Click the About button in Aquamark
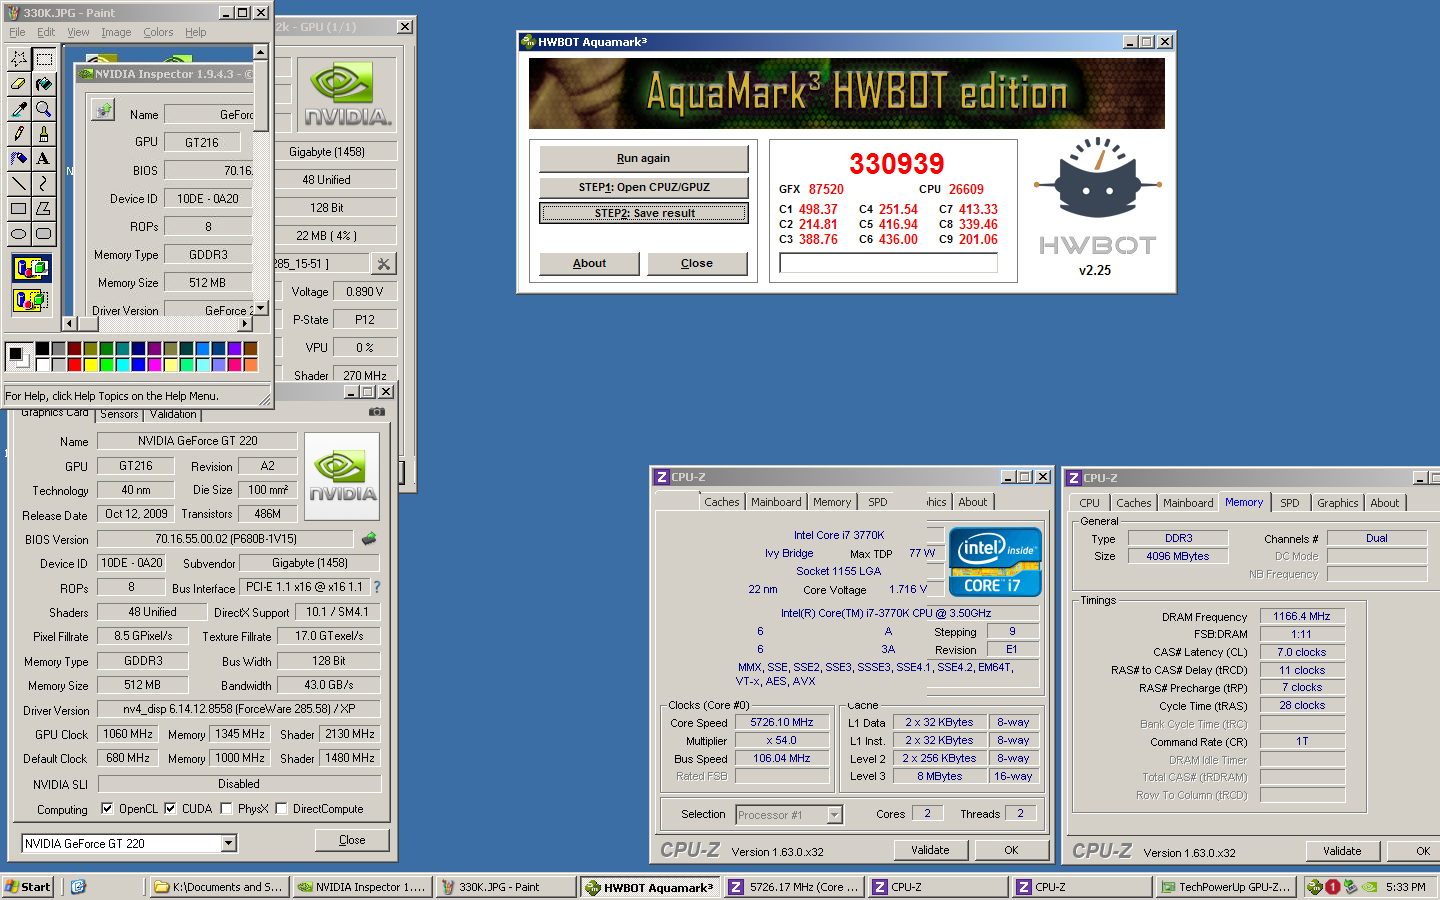The width and height of the screenshot is (1440, 900). click(589, 263)
